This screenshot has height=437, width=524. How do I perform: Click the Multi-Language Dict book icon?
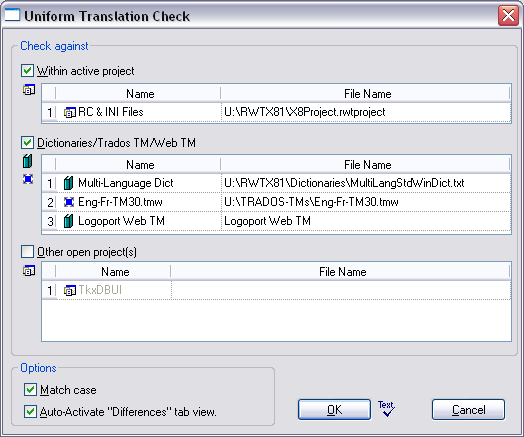pos(69,183)
